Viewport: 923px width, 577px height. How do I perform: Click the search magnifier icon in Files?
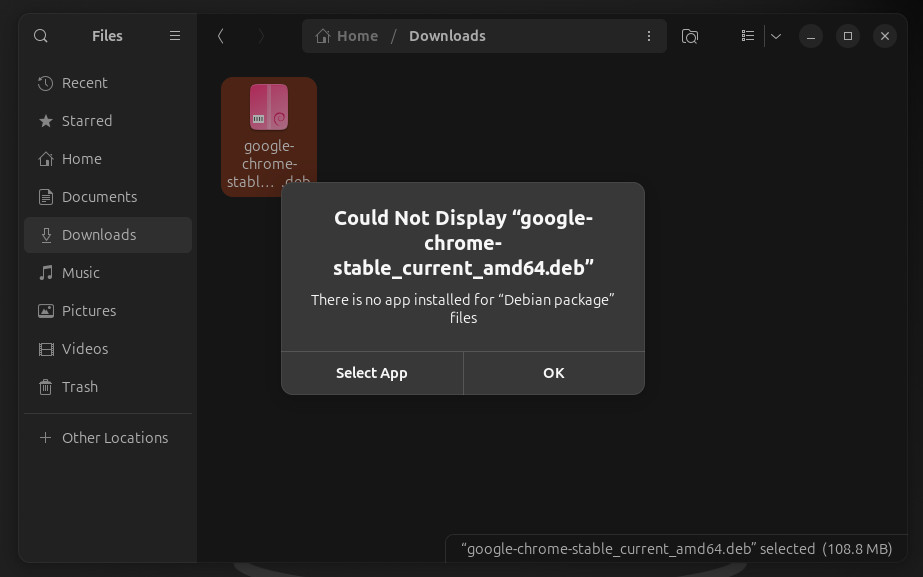[x=41, y=36]
